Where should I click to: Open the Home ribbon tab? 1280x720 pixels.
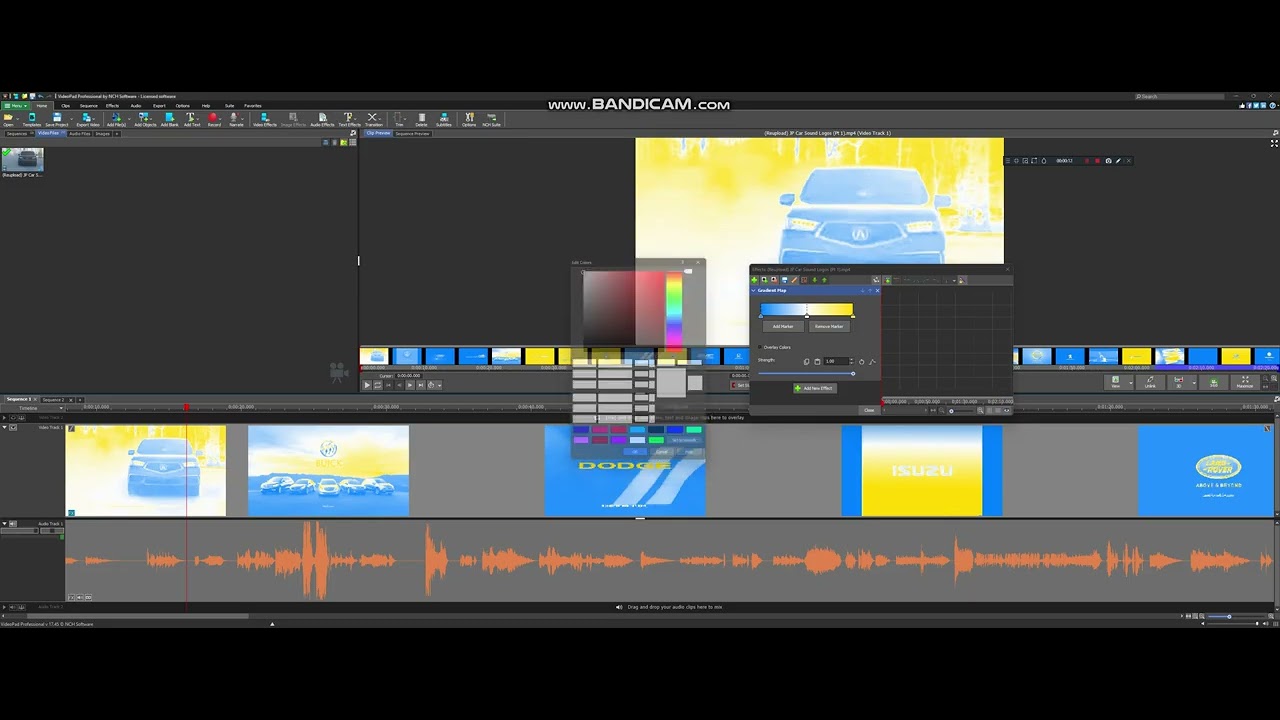coord(42,106)
